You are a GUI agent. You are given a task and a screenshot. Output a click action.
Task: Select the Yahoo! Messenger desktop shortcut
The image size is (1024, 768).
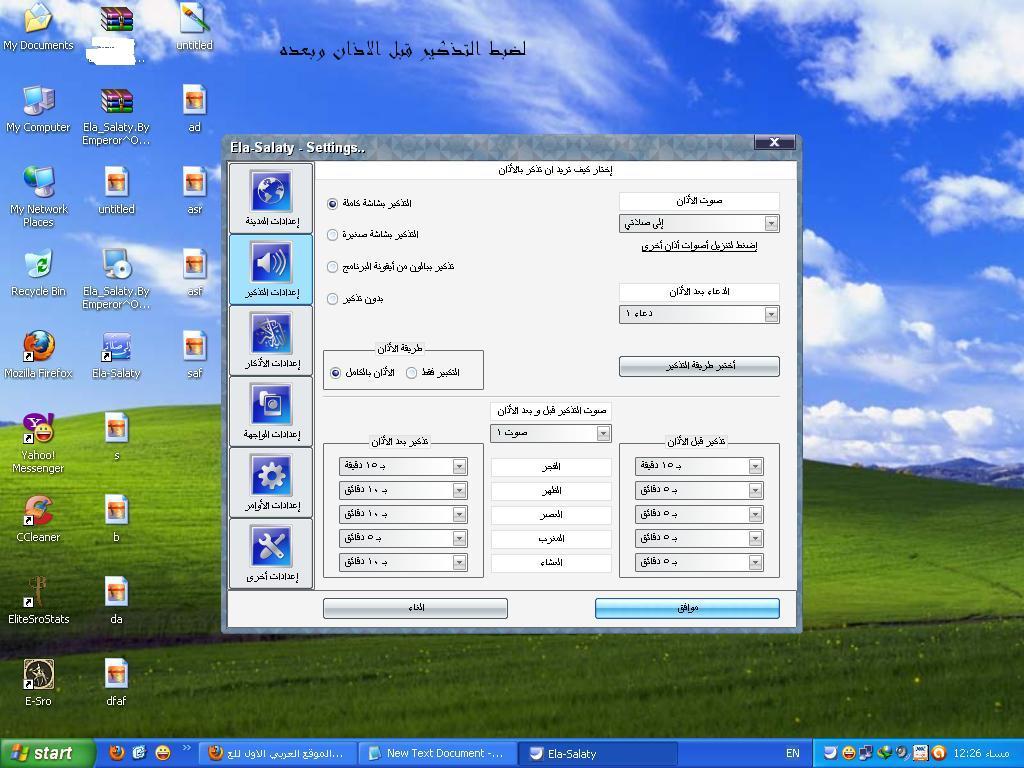pos(38,443)
